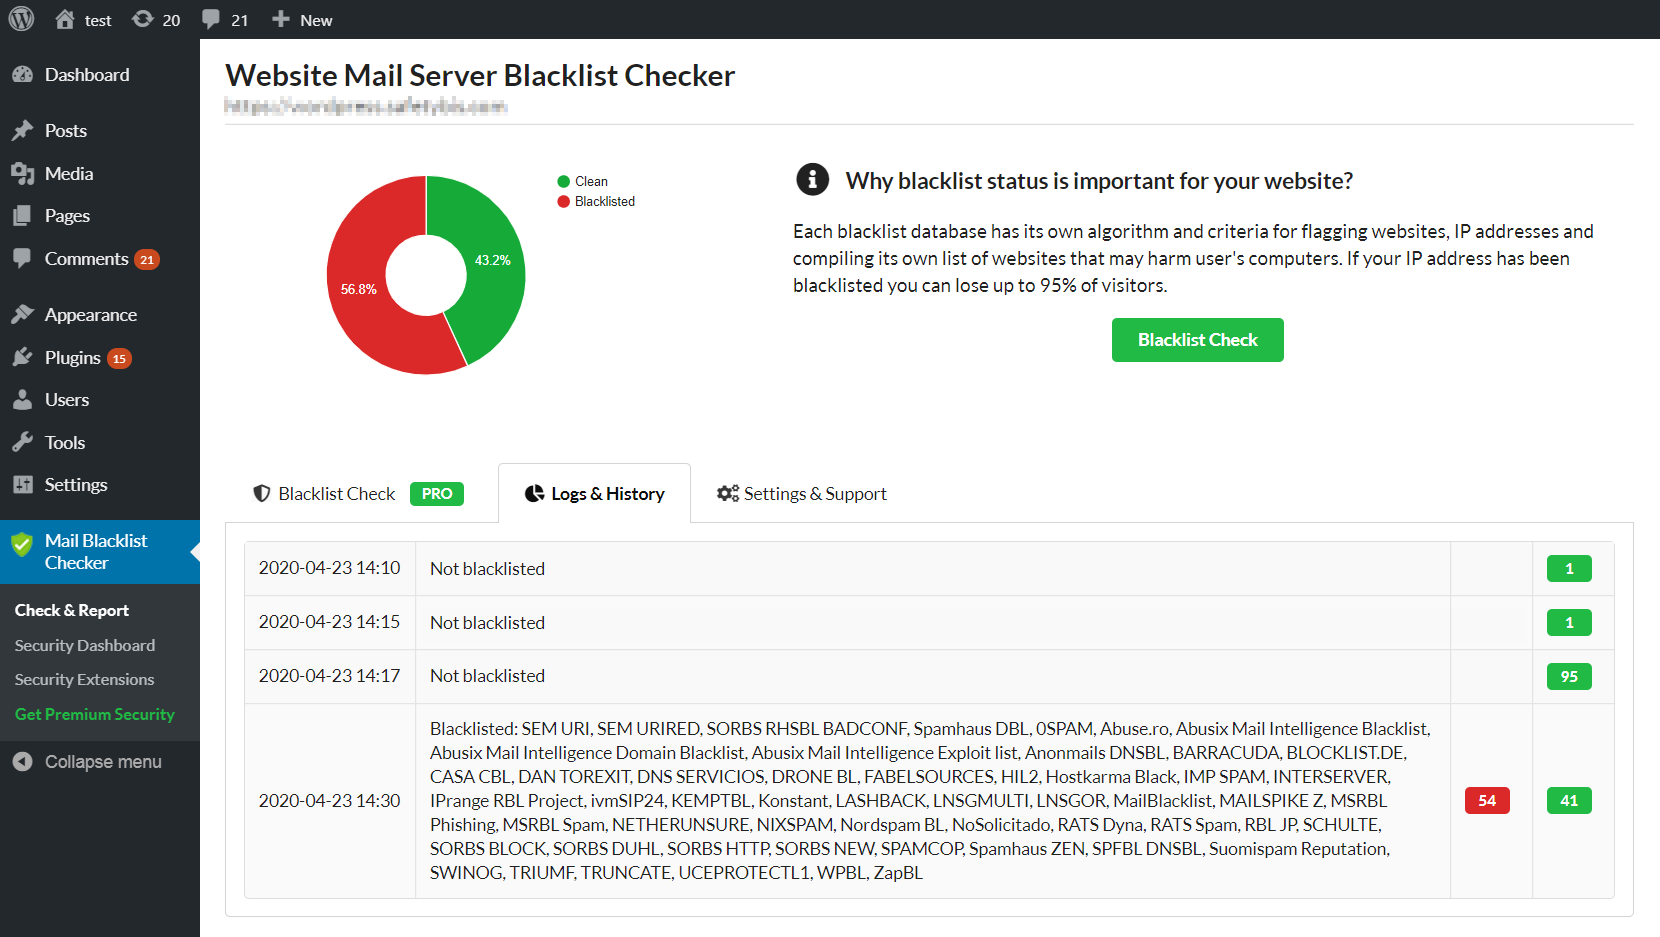Screen dimensions: 1660x937
Task: Click the Plugins plug icon in sidebar
Action: pos(23,357)
